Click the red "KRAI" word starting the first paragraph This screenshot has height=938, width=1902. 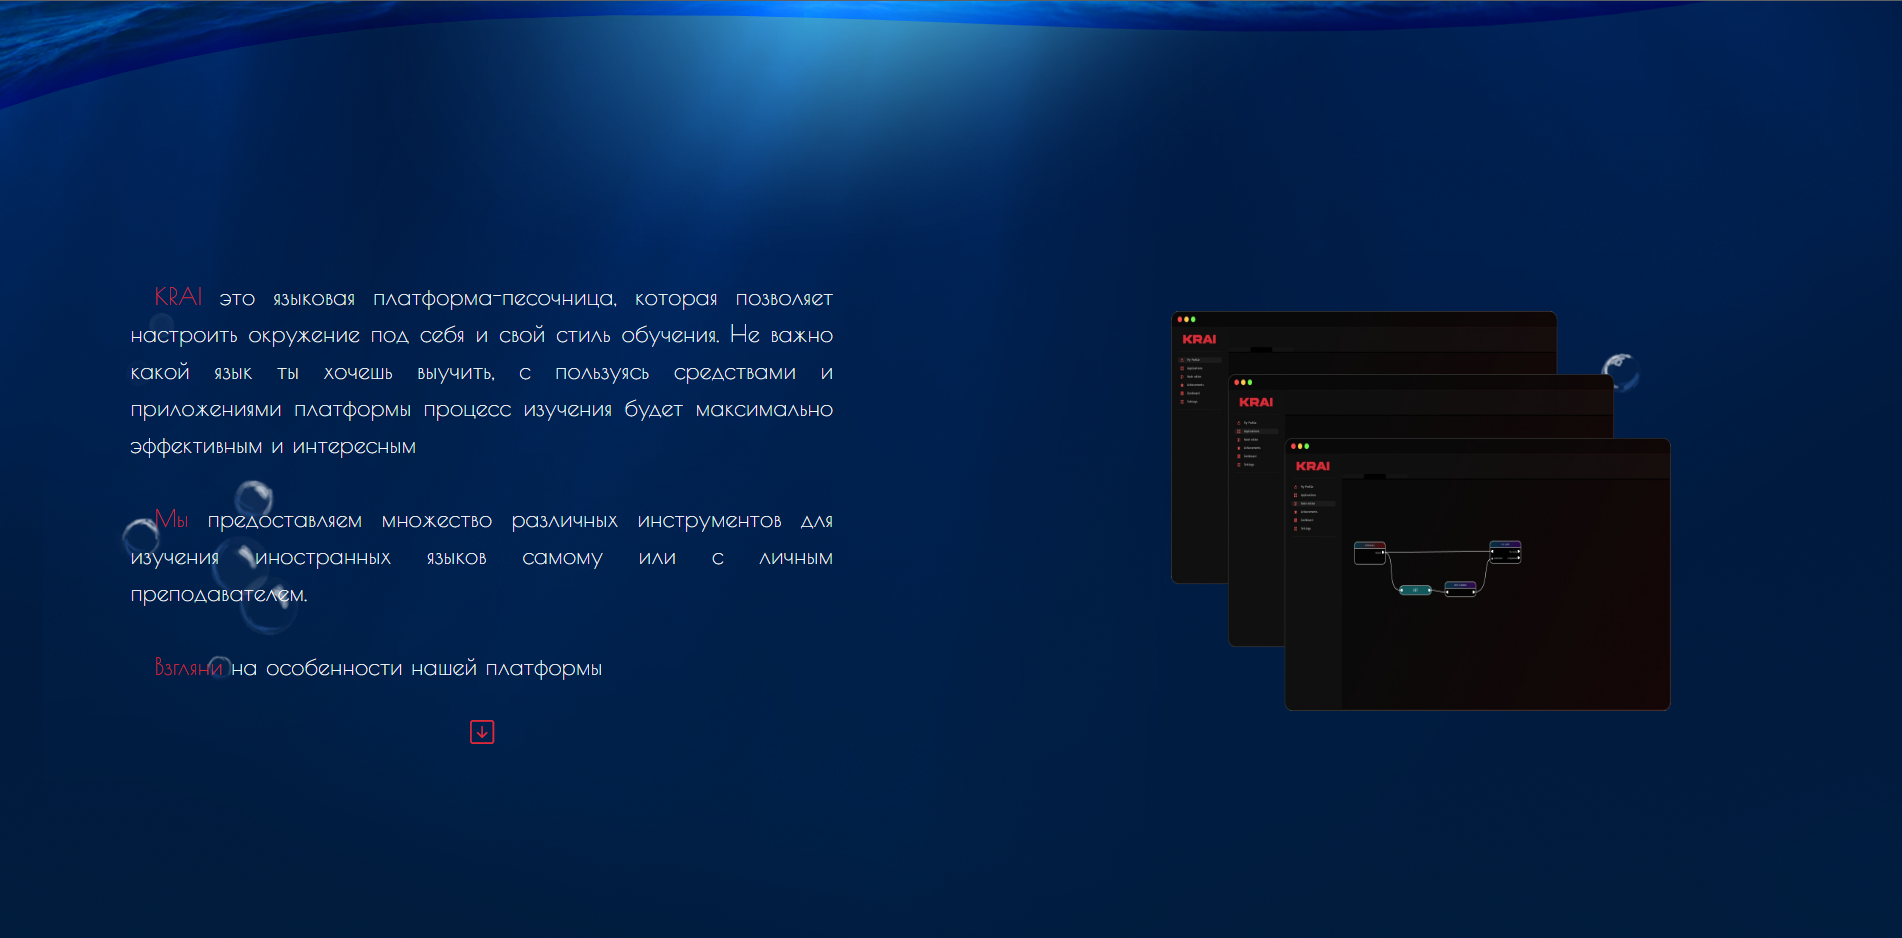178,297
